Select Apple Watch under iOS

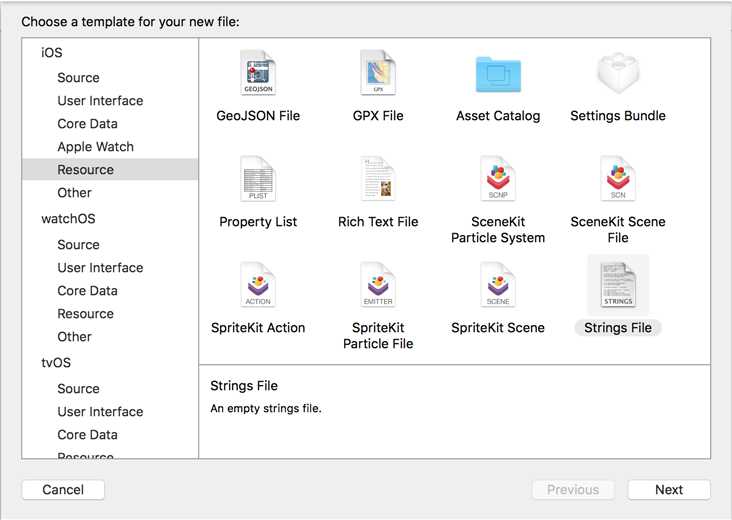coord(95,147)
